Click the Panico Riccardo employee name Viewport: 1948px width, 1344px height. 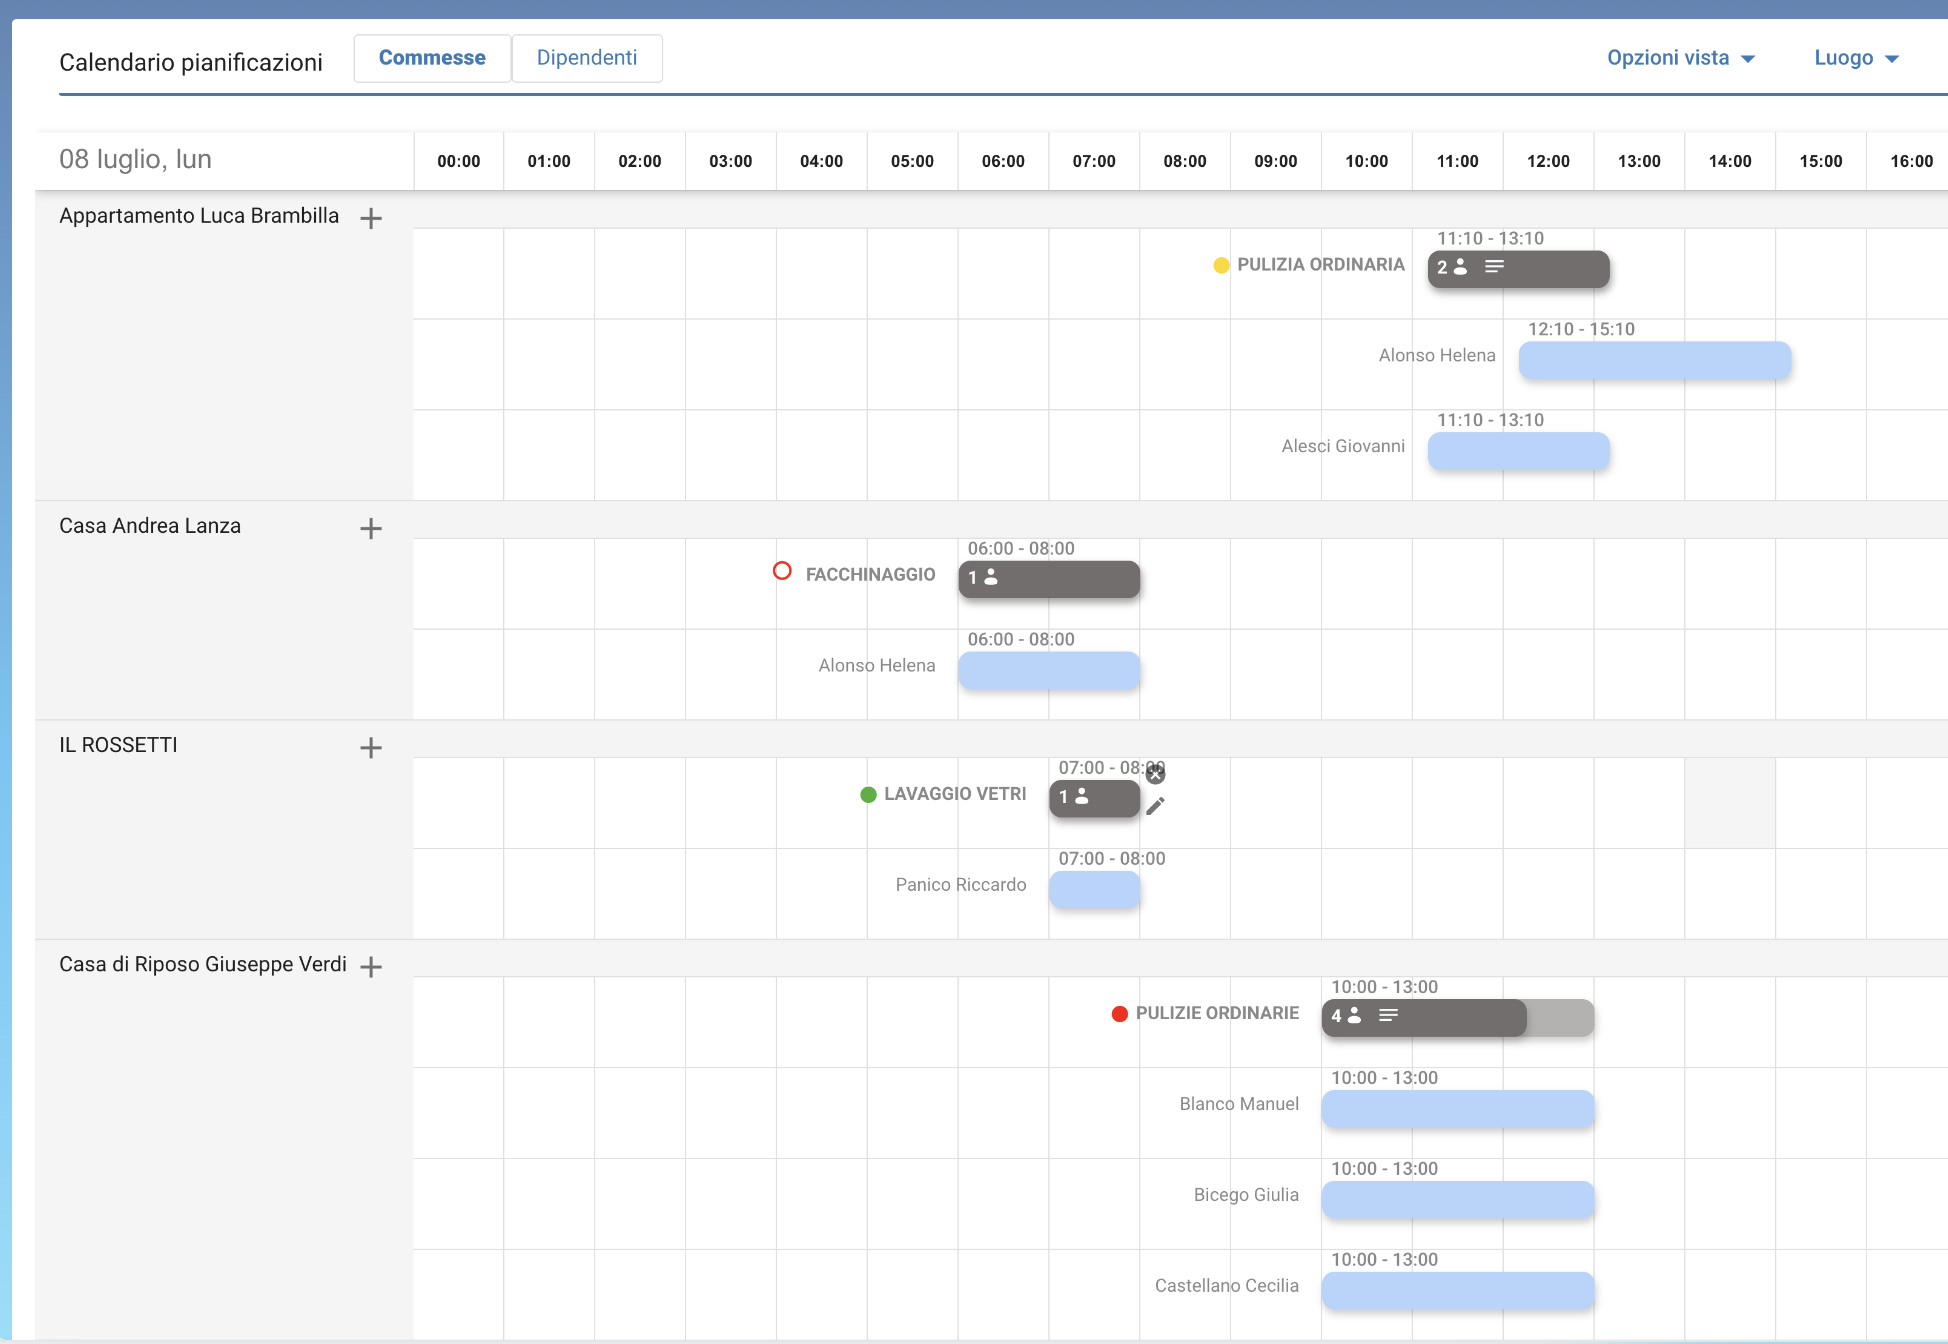coord(961,885)
